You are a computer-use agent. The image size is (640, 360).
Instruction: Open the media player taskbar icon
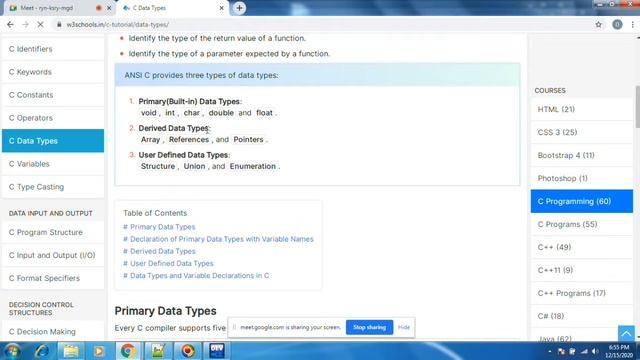click(x=99, y=351)
